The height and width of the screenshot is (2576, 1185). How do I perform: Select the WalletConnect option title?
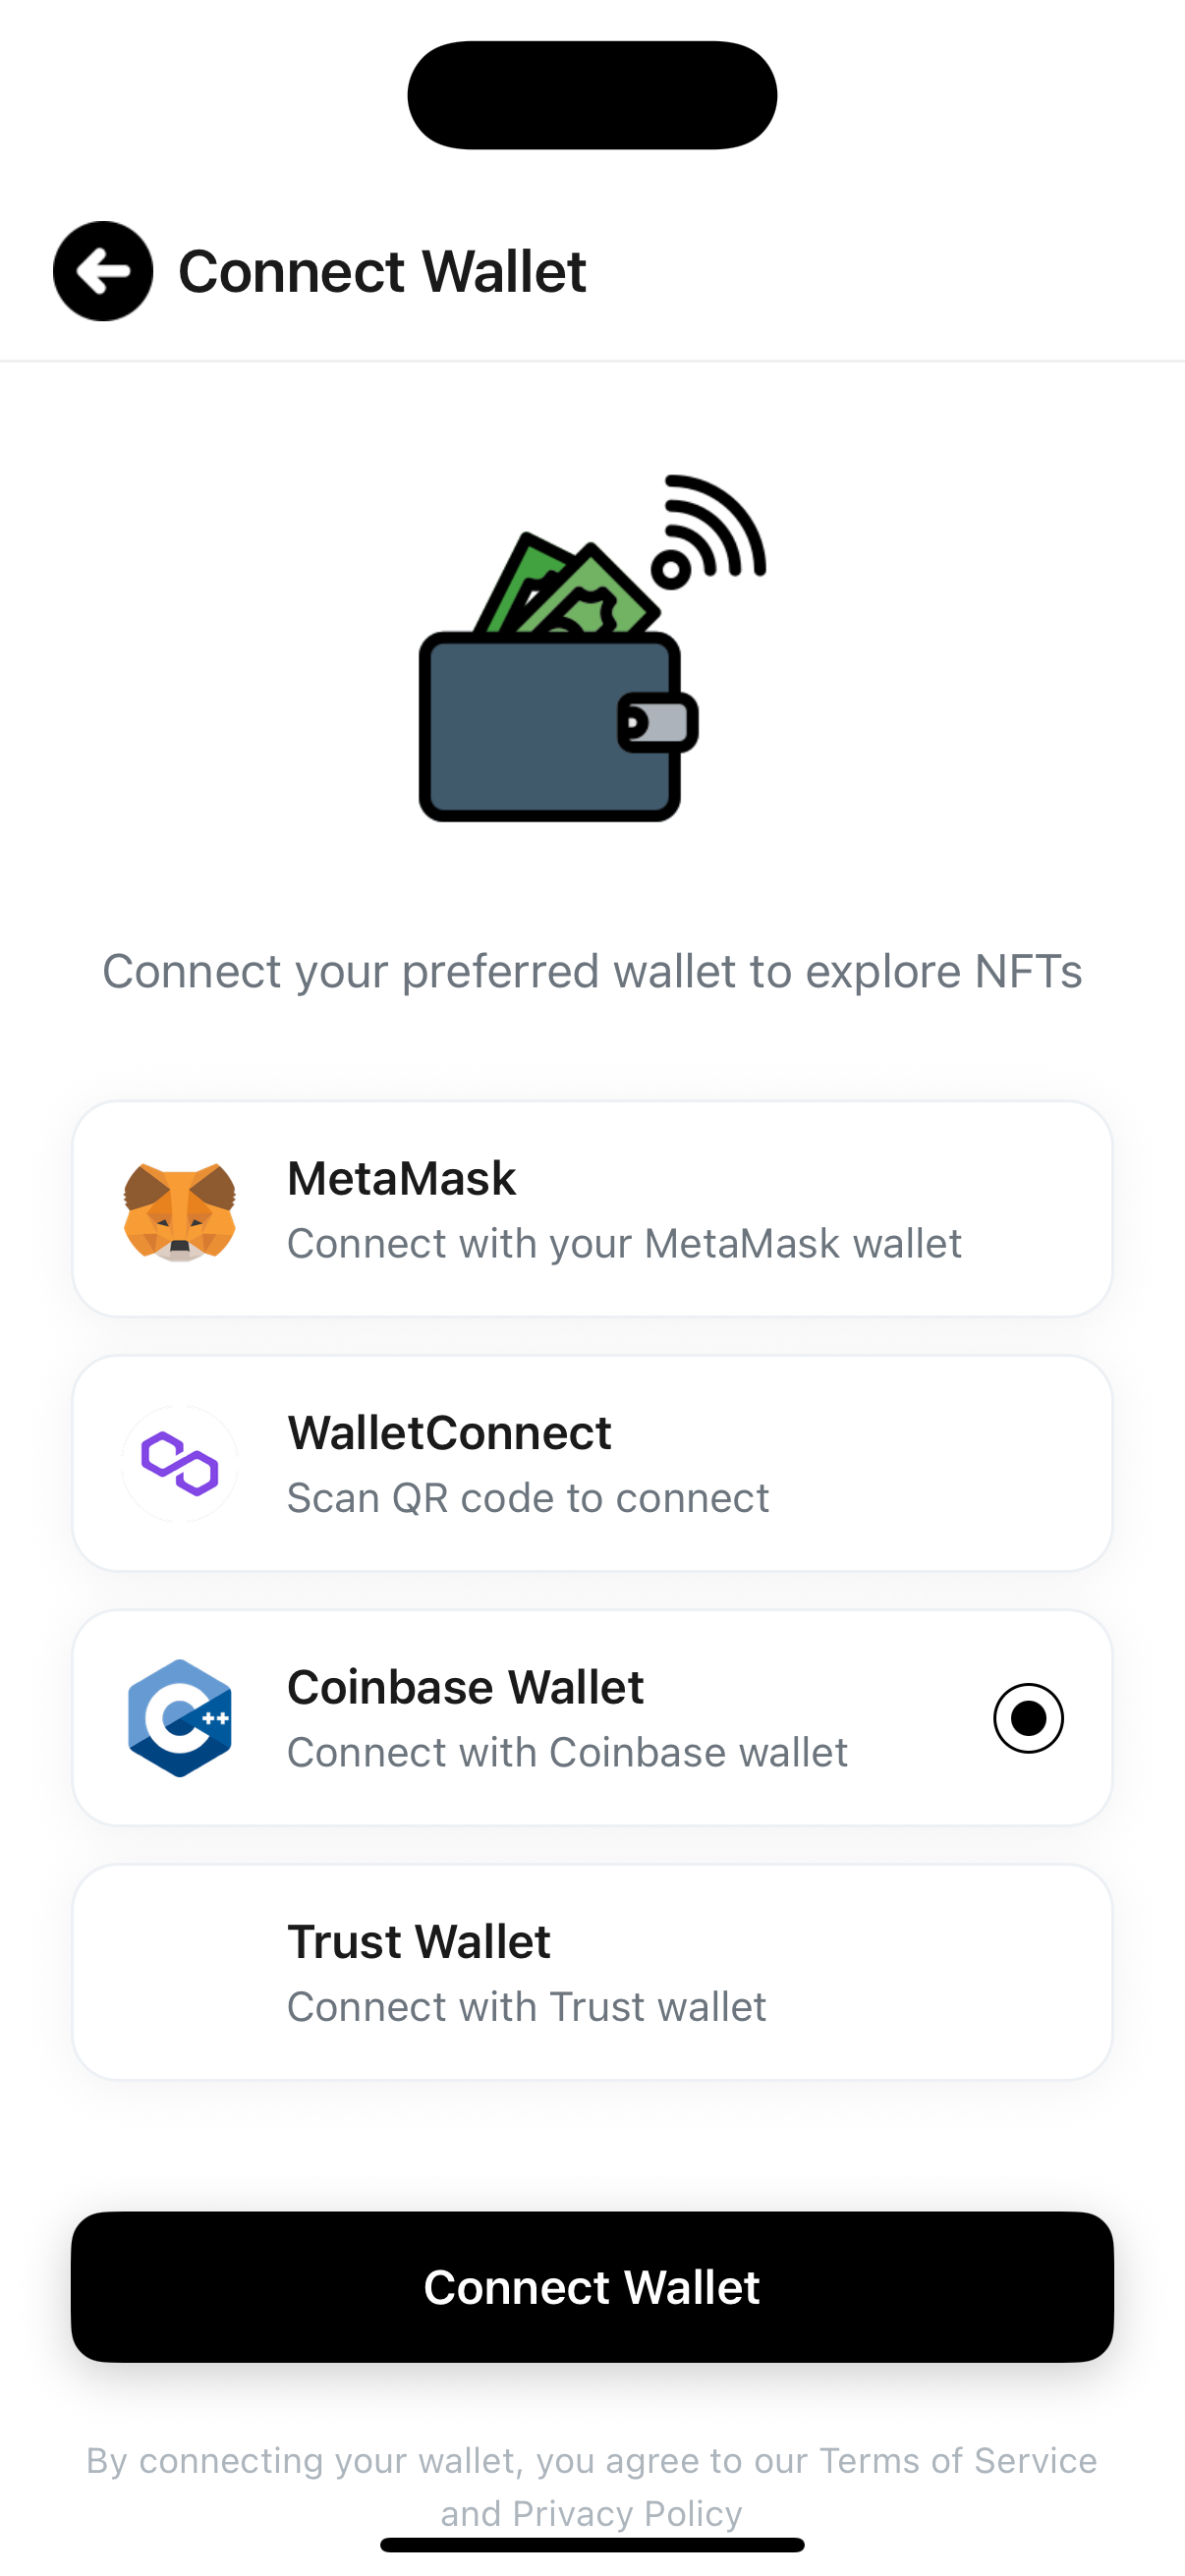click(449, 1432)
